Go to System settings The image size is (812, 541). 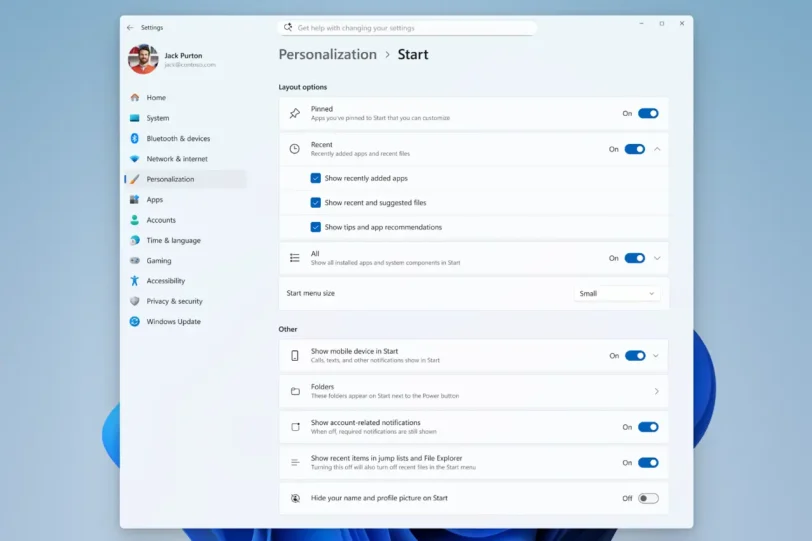[185, 118]
